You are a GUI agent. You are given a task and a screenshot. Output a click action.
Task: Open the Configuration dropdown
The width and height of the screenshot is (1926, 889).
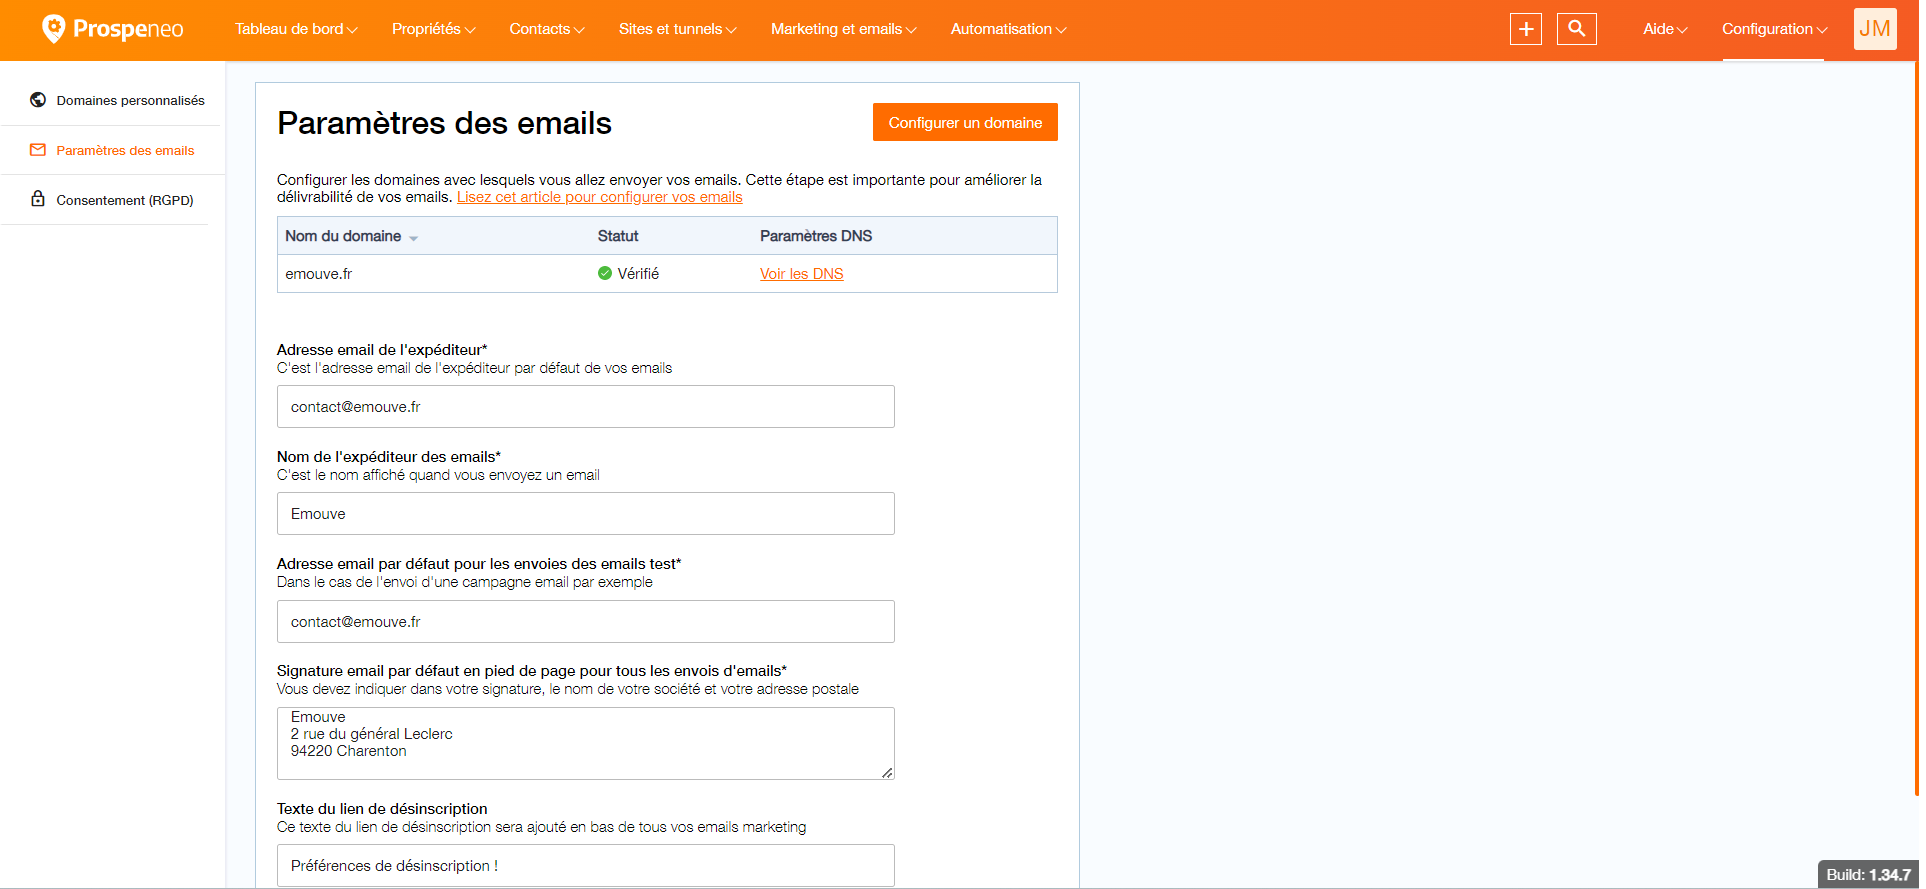pyautogui.click(x=1774, y=29)
